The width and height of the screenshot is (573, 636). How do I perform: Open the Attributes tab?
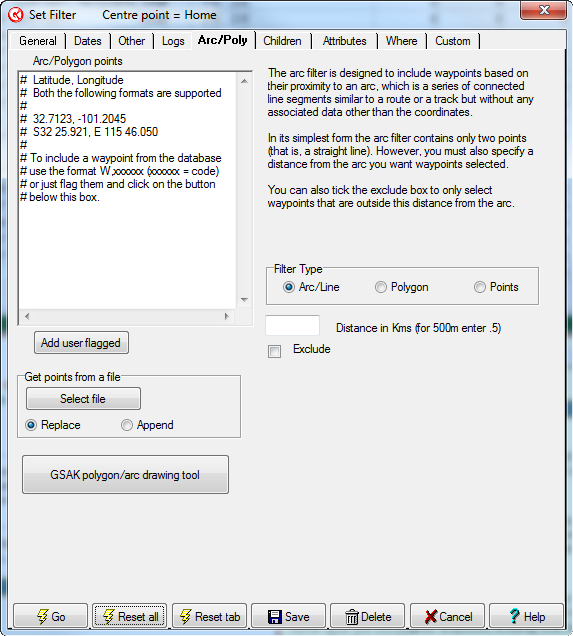(344, 41)
